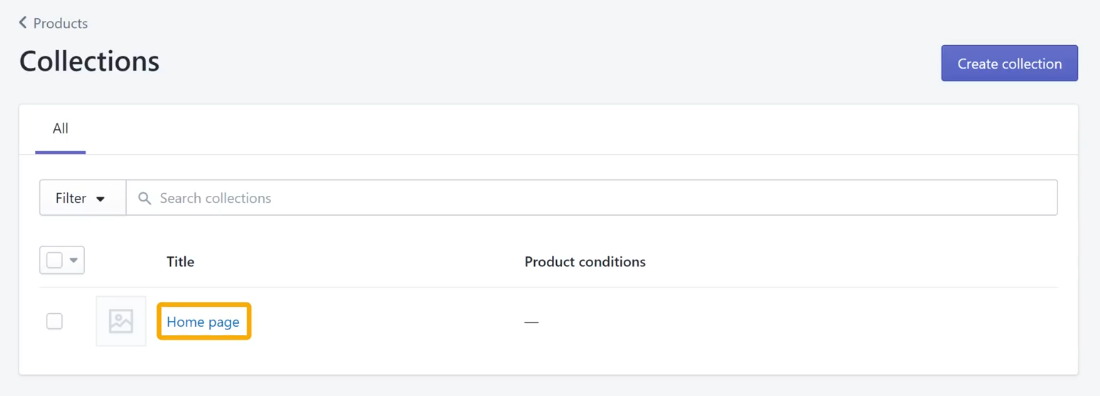Click the back chevron beside Products

click(x=23, y=23)
